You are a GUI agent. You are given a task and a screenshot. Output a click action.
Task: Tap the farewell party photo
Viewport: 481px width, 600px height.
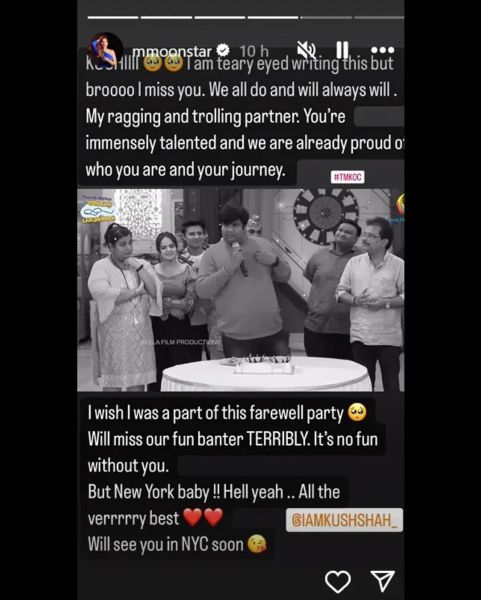pyautogui.click(x=241, y=290)
